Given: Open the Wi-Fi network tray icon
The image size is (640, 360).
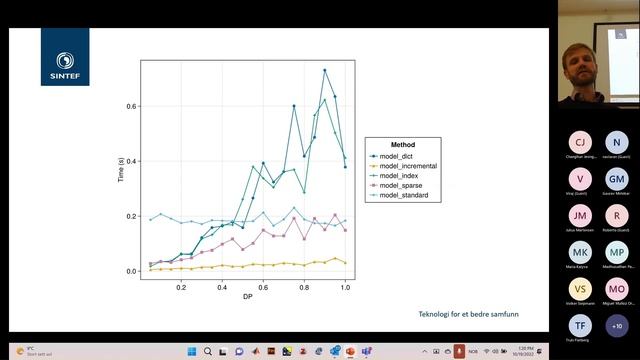Looking at the screenshot, I should pos(487,351).
